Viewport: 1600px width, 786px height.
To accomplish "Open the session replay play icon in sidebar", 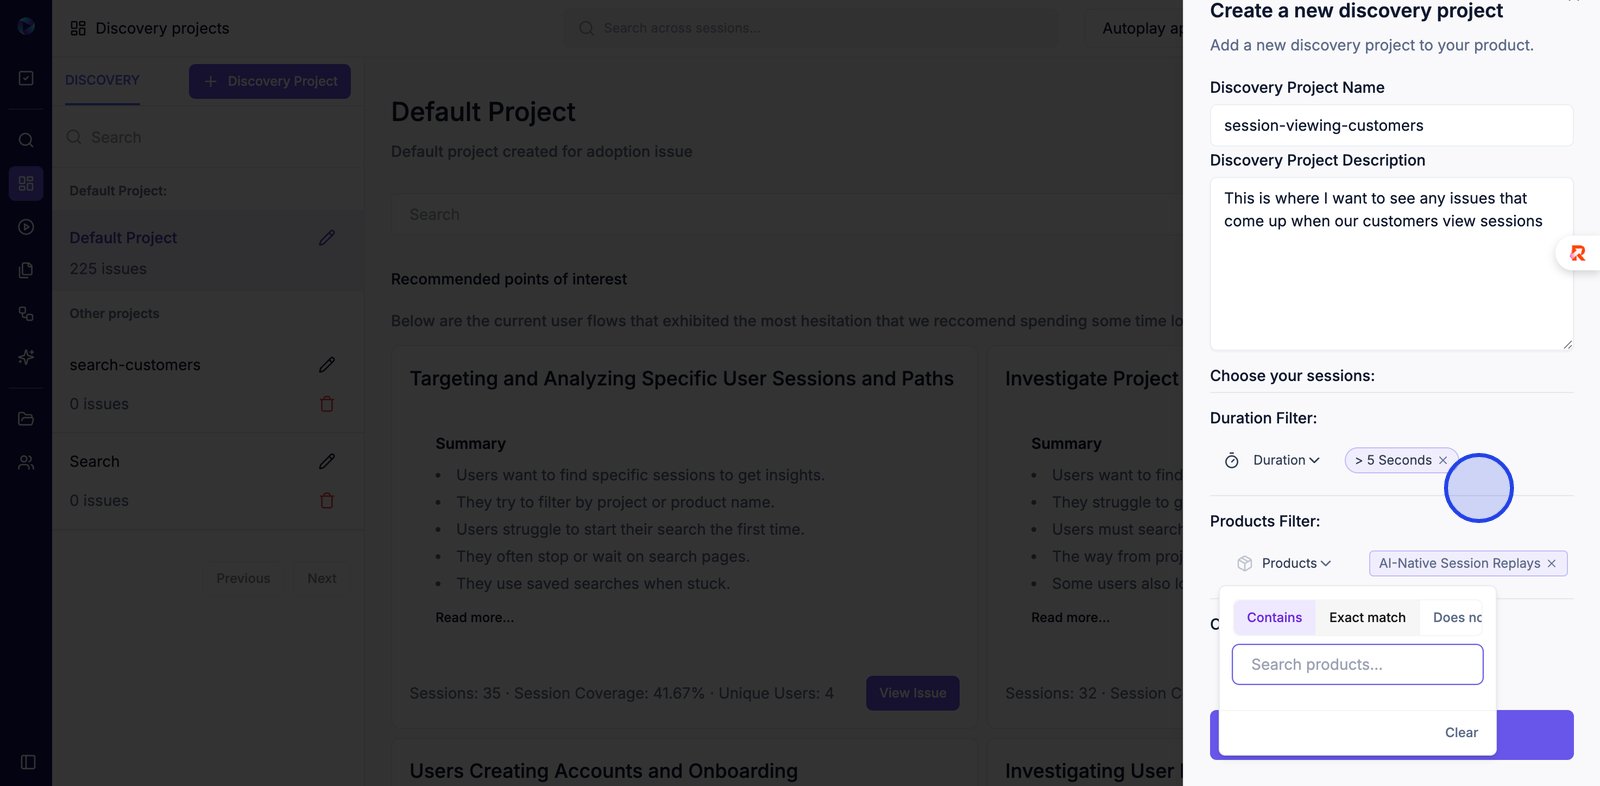I will click(26, 227).
